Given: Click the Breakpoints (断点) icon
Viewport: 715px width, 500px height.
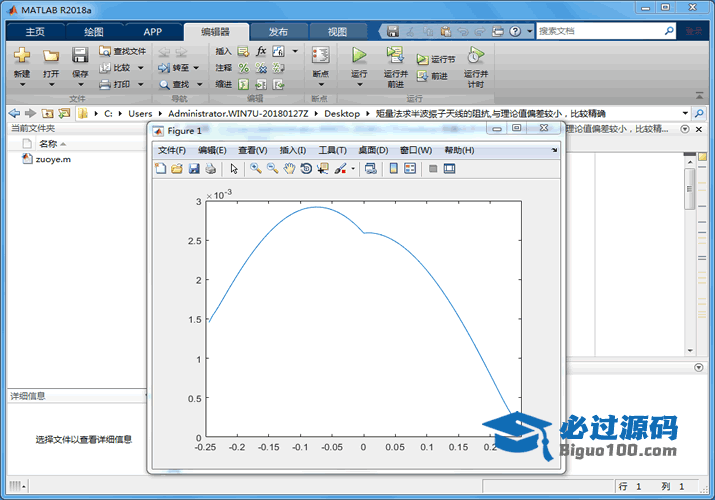Looking at the screenshot, I should pyautogui.click(x=320, y=56).
